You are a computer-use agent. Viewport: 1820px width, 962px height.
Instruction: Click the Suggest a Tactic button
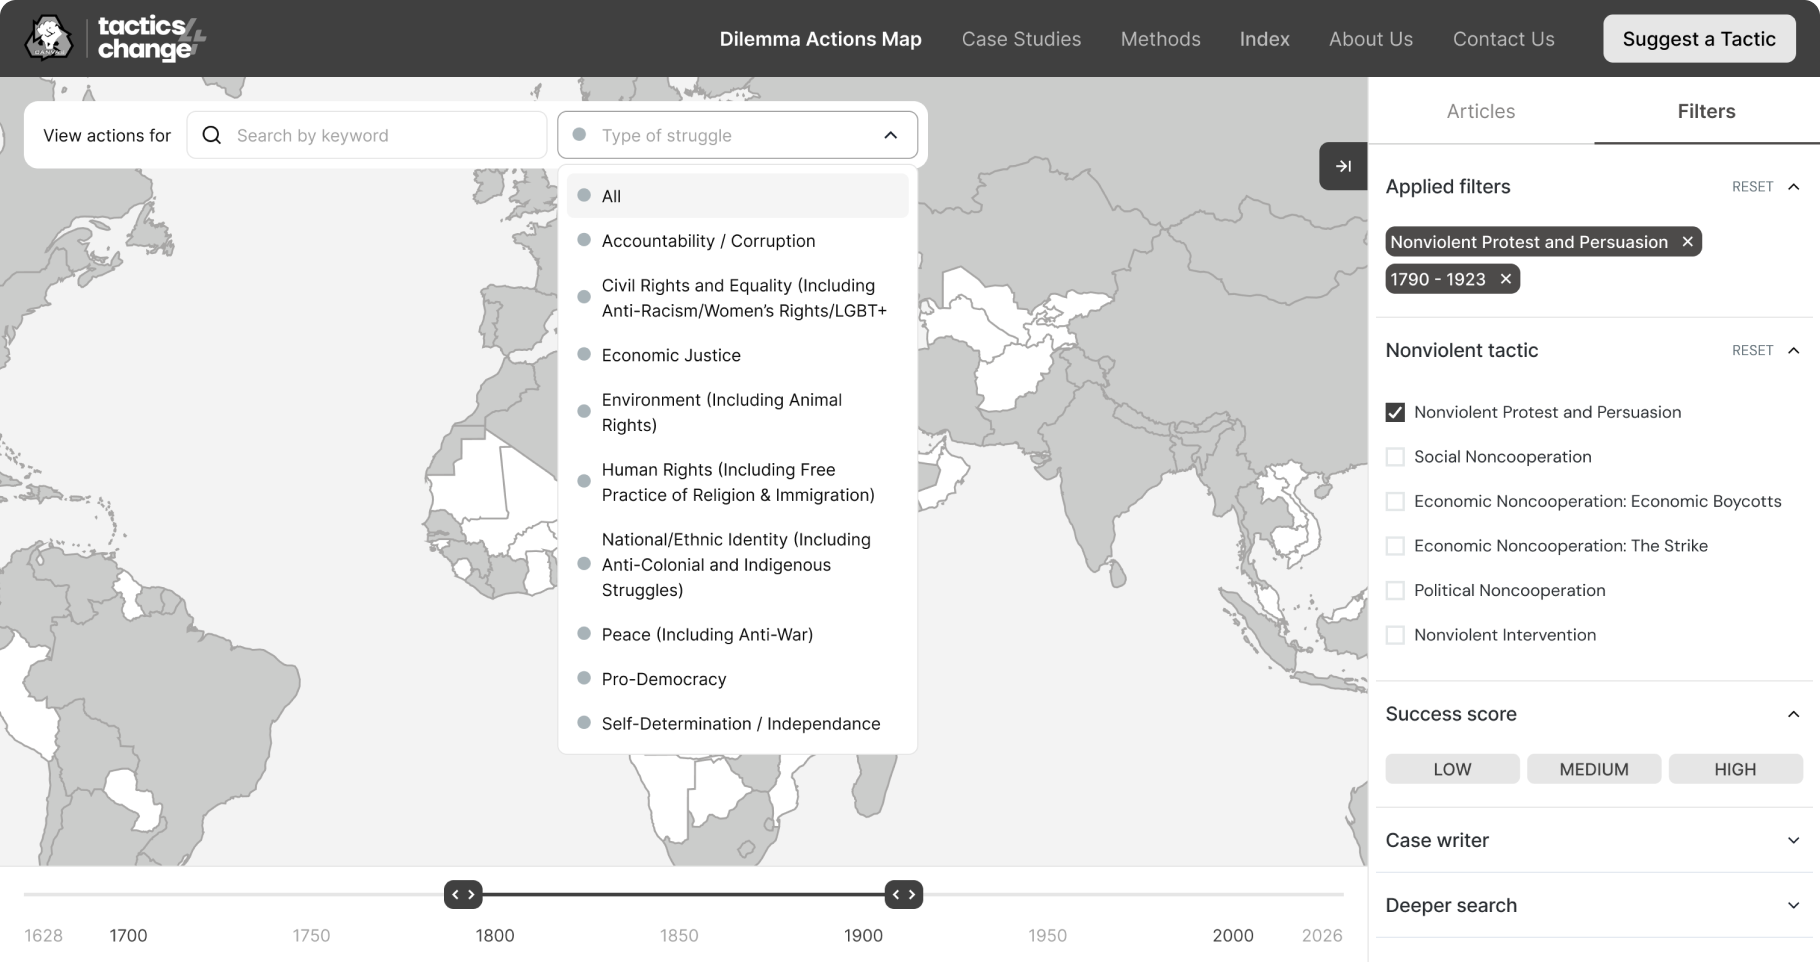pyautogui.click(x=1699, y=38)
